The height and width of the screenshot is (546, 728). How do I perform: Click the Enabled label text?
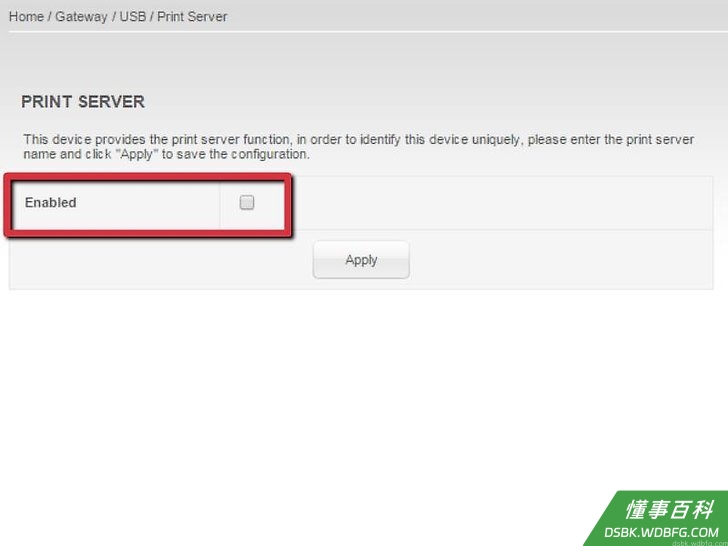click(x=51, y=202)
